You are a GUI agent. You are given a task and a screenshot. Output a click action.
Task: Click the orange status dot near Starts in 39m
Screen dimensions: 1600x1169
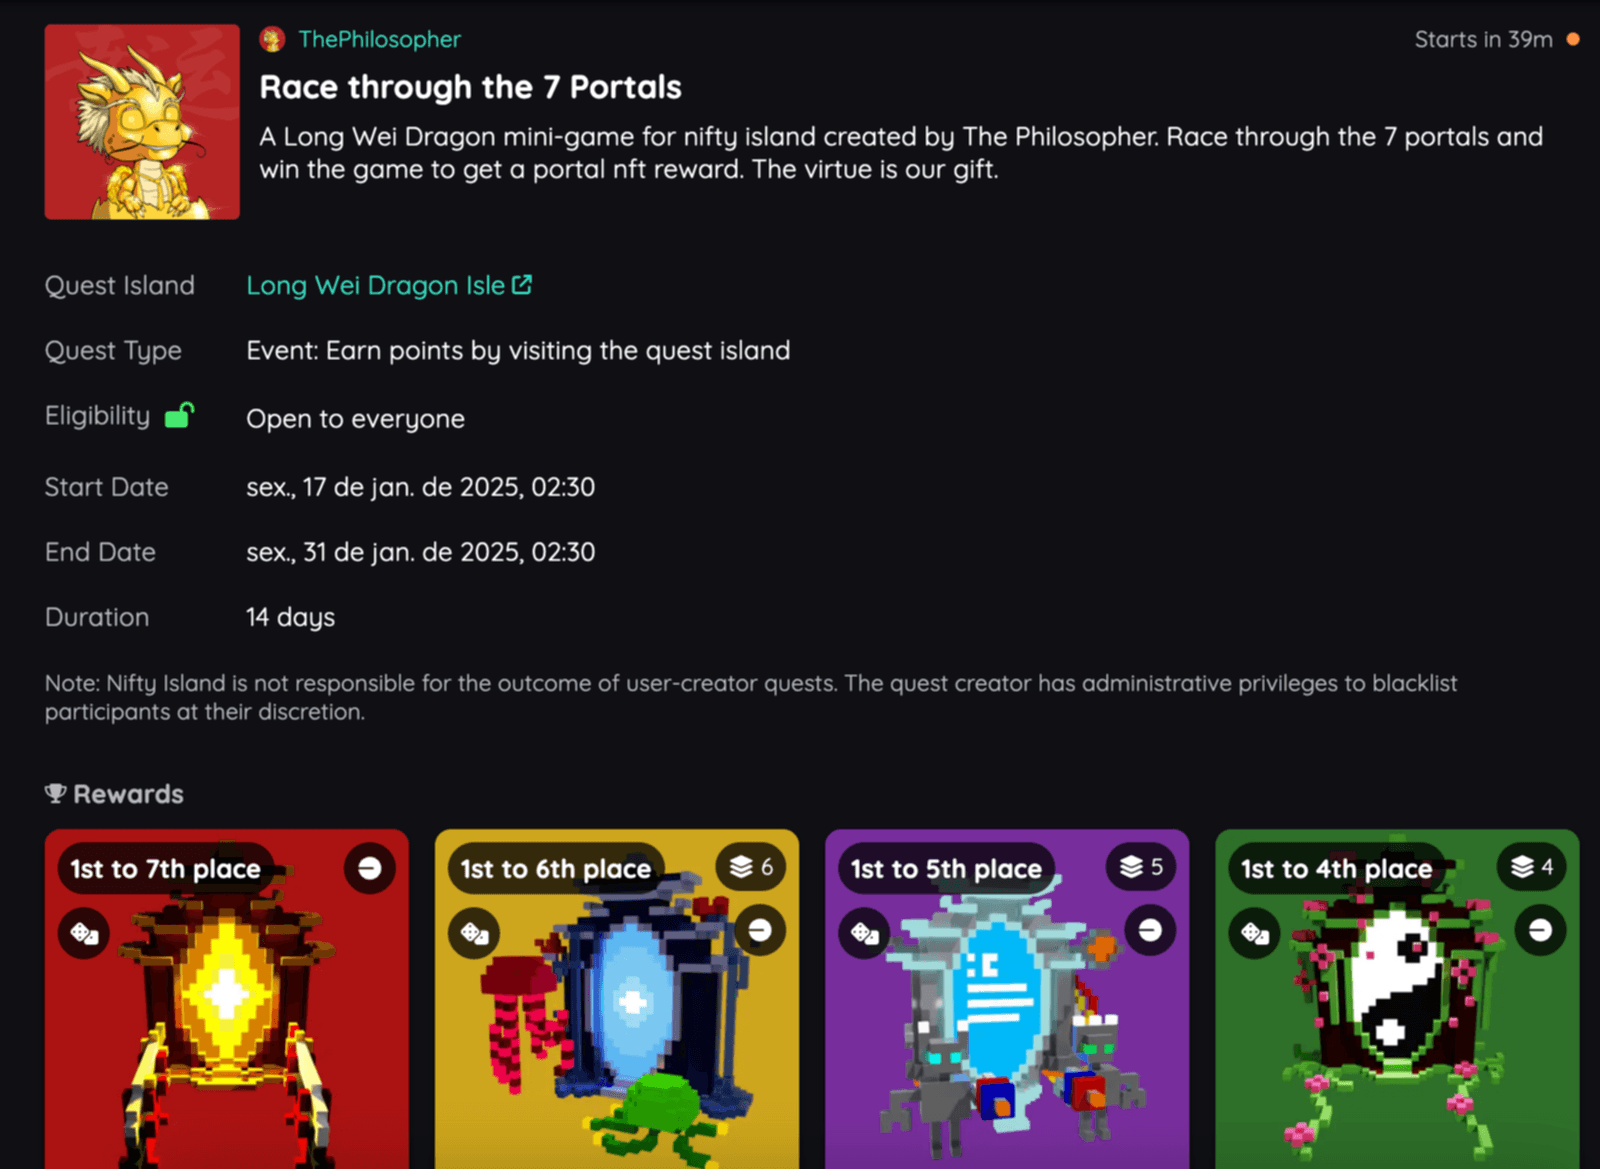1573,39
